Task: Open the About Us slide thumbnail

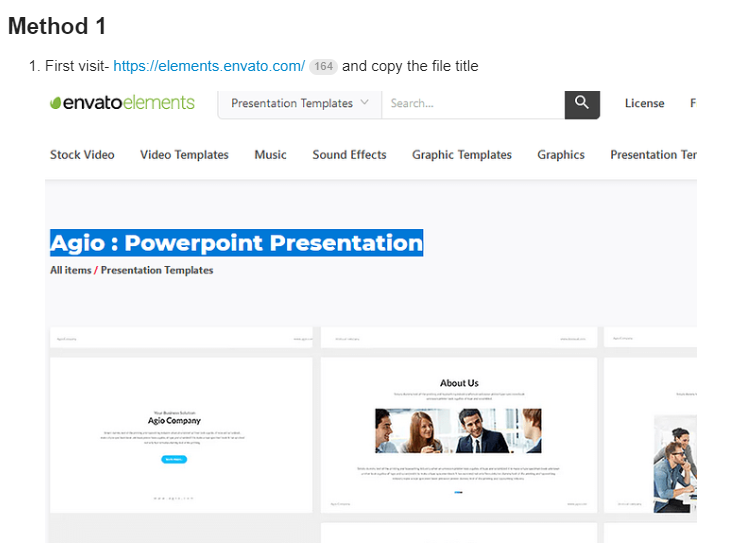Action: pyautogui.click(x=459, y=435)
